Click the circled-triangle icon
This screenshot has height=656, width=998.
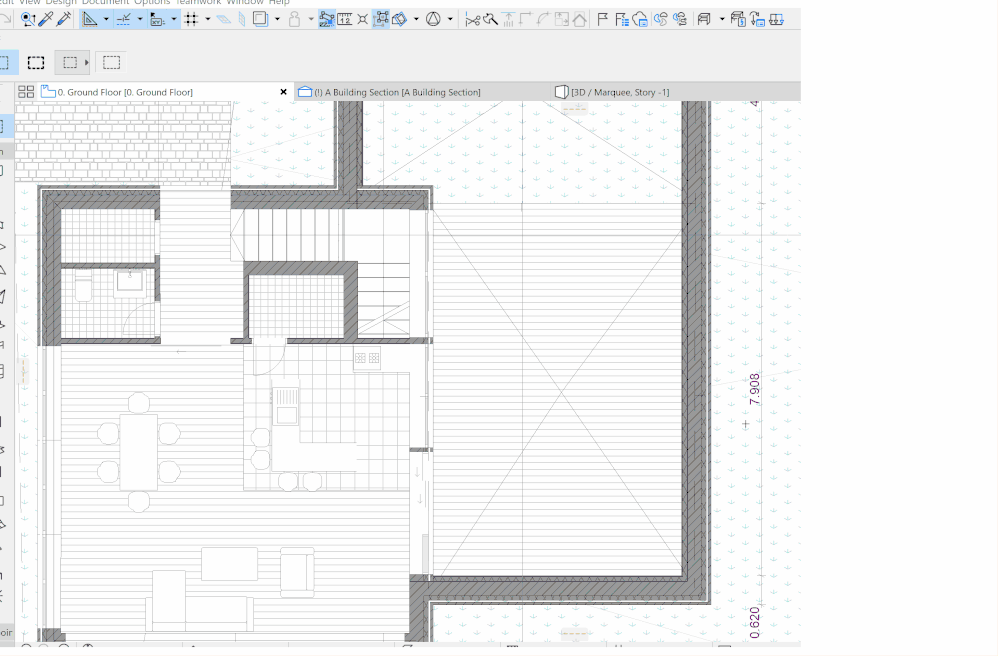[x=433, y=20]
